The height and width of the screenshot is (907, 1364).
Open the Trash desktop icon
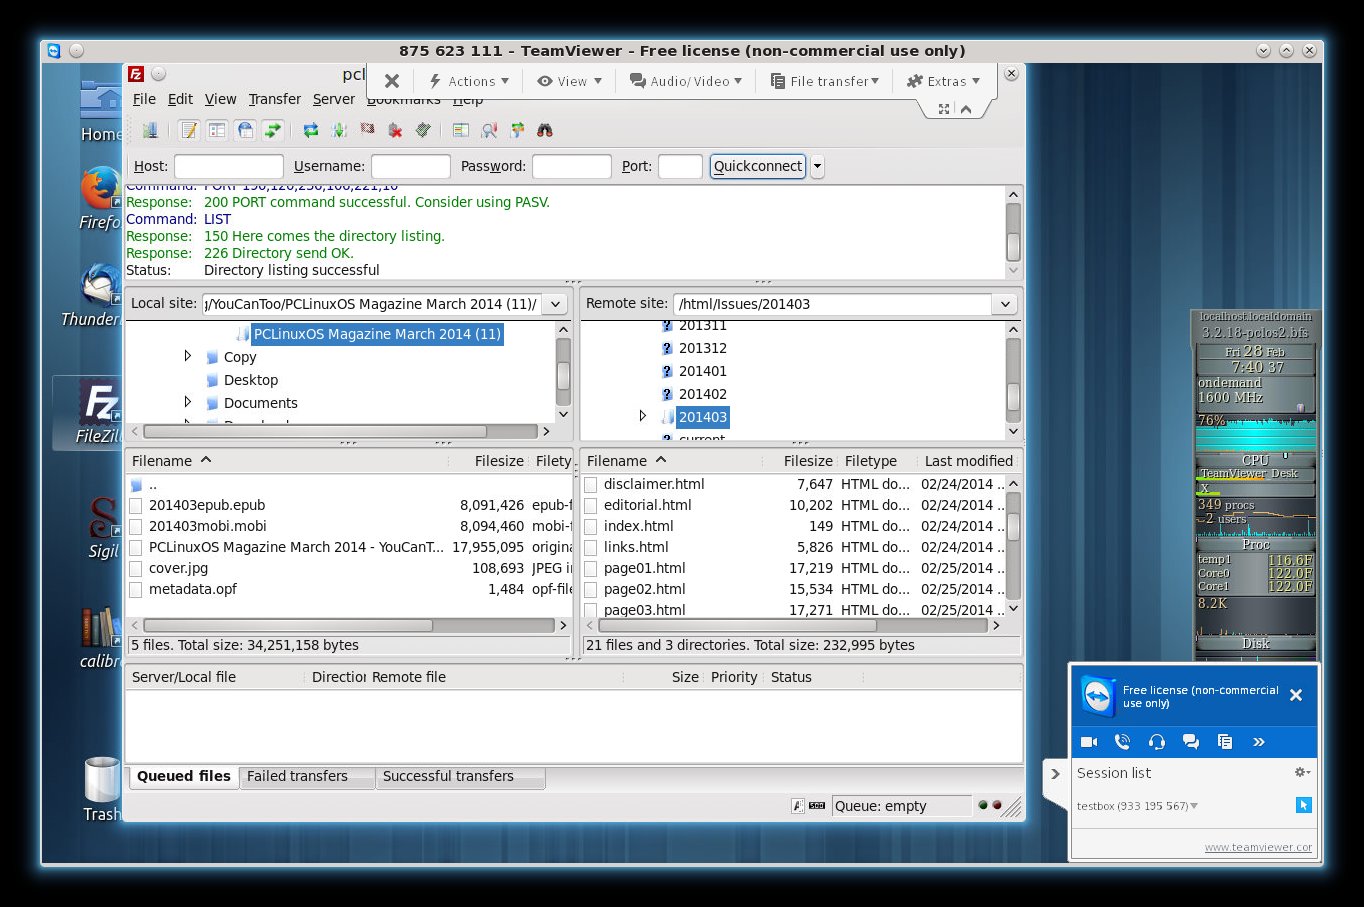tap(102, 789)
